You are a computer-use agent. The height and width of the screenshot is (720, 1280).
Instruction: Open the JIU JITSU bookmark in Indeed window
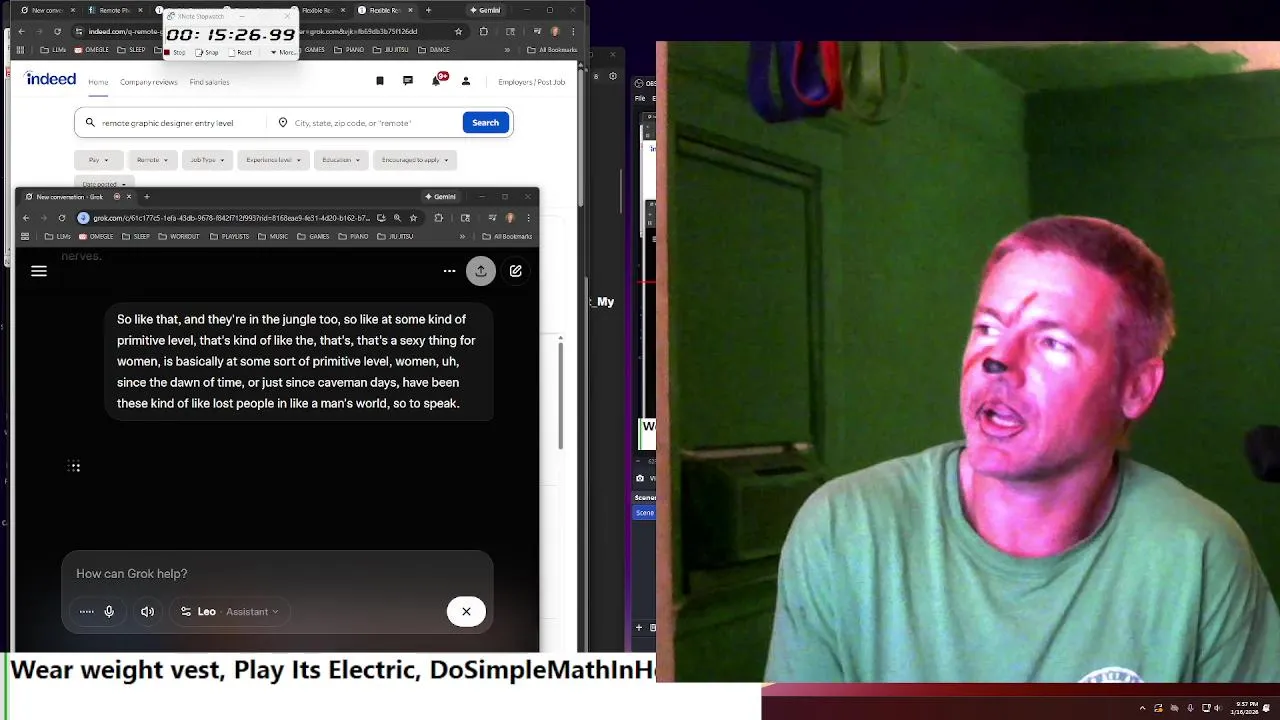pyautogui.click(x=390, y=49)
